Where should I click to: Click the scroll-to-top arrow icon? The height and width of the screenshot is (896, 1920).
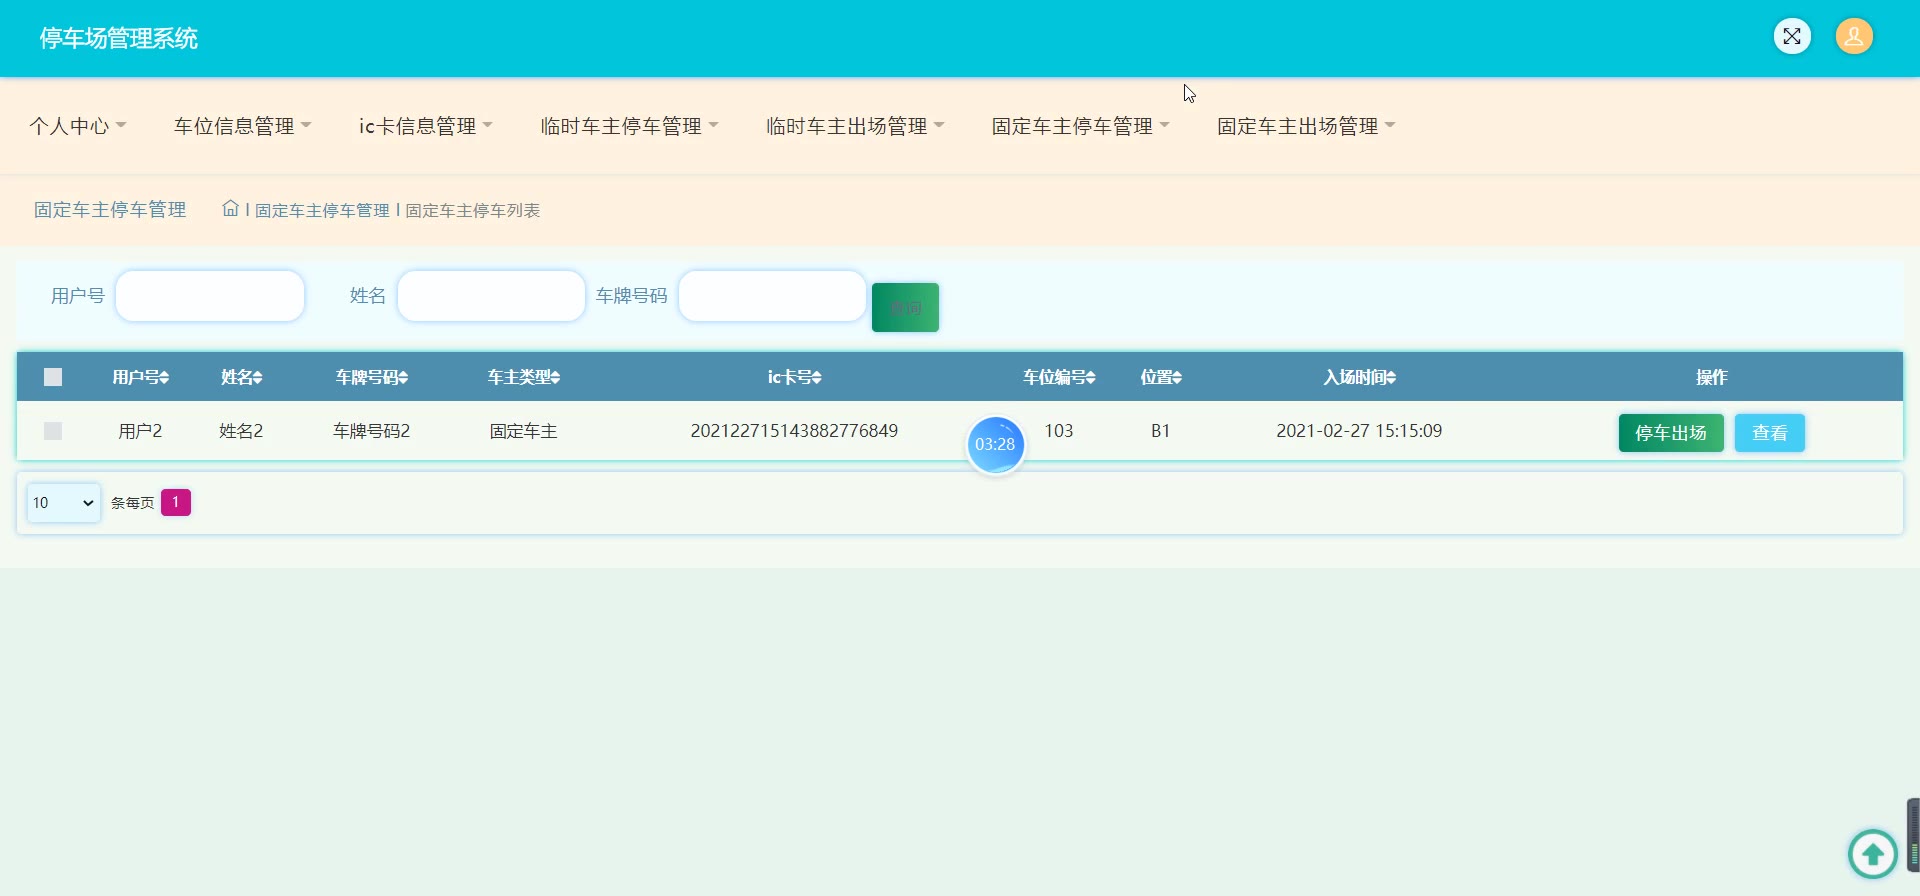point(1872,854)
